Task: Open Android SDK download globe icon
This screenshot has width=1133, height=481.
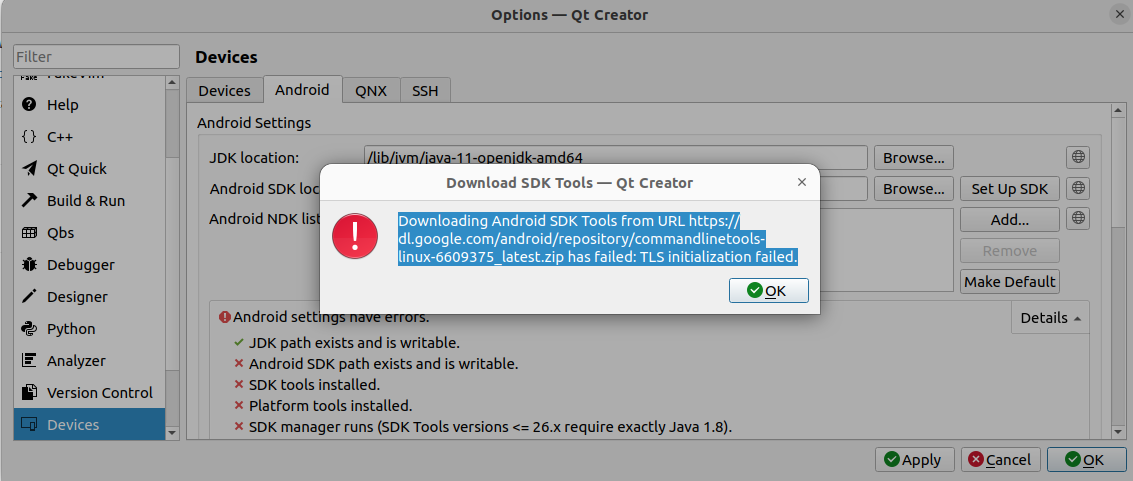Action: [1077, 188]
